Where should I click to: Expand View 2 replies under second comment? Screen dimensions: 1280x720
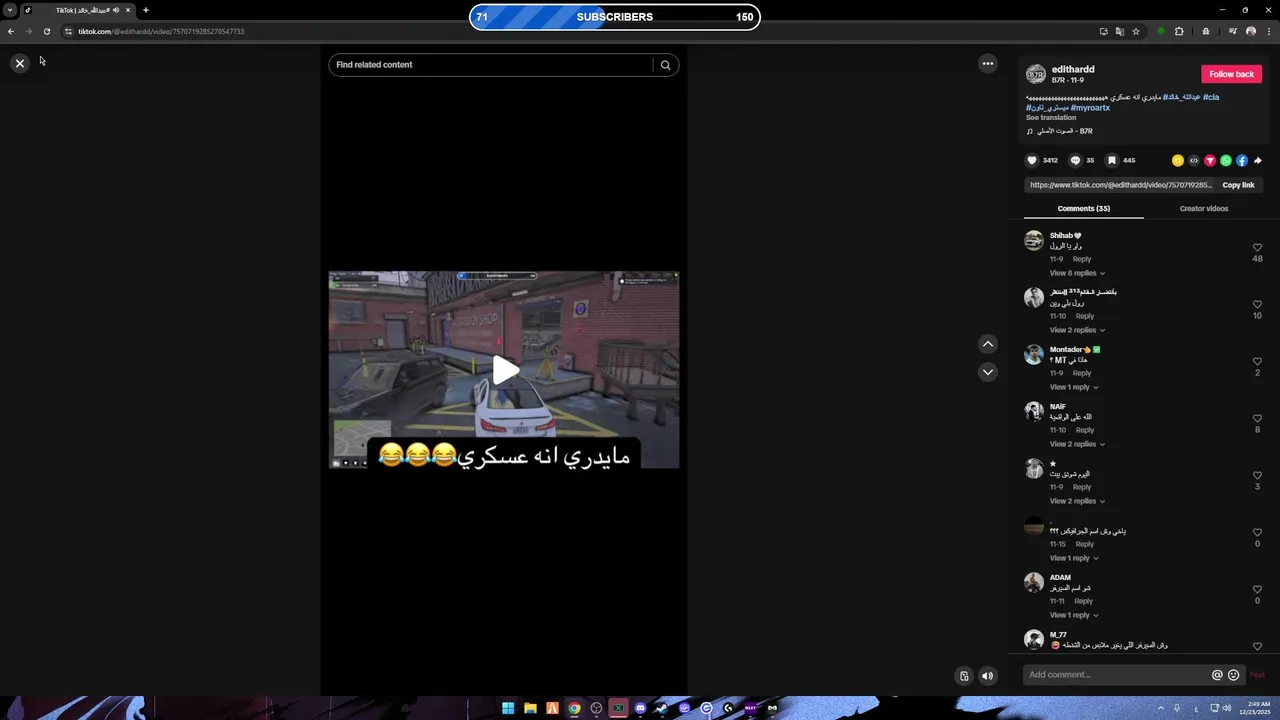click(1077, 330)
